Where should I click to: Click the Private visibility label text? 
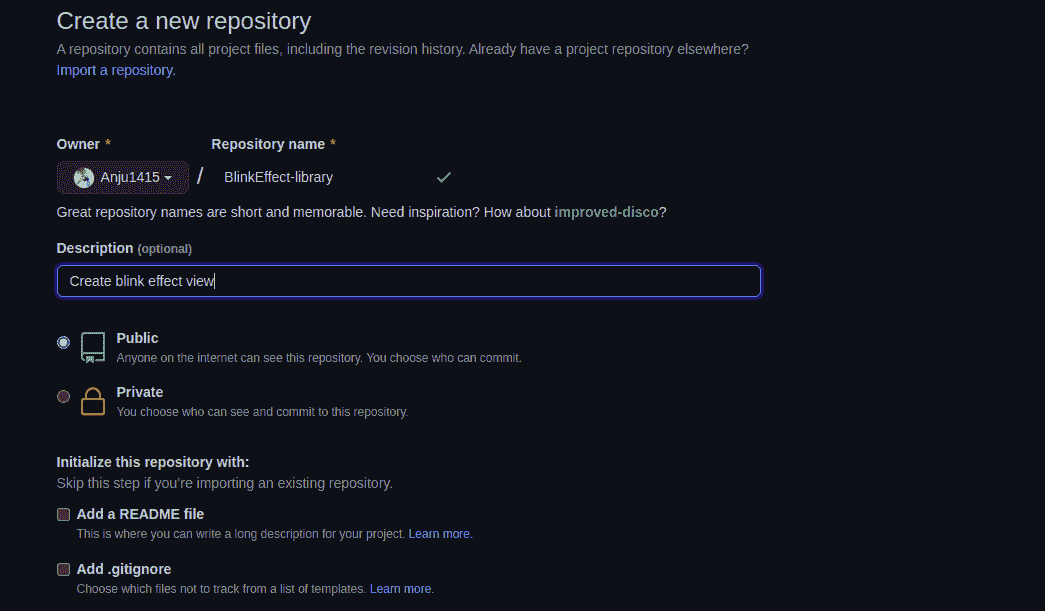(139, 392)
